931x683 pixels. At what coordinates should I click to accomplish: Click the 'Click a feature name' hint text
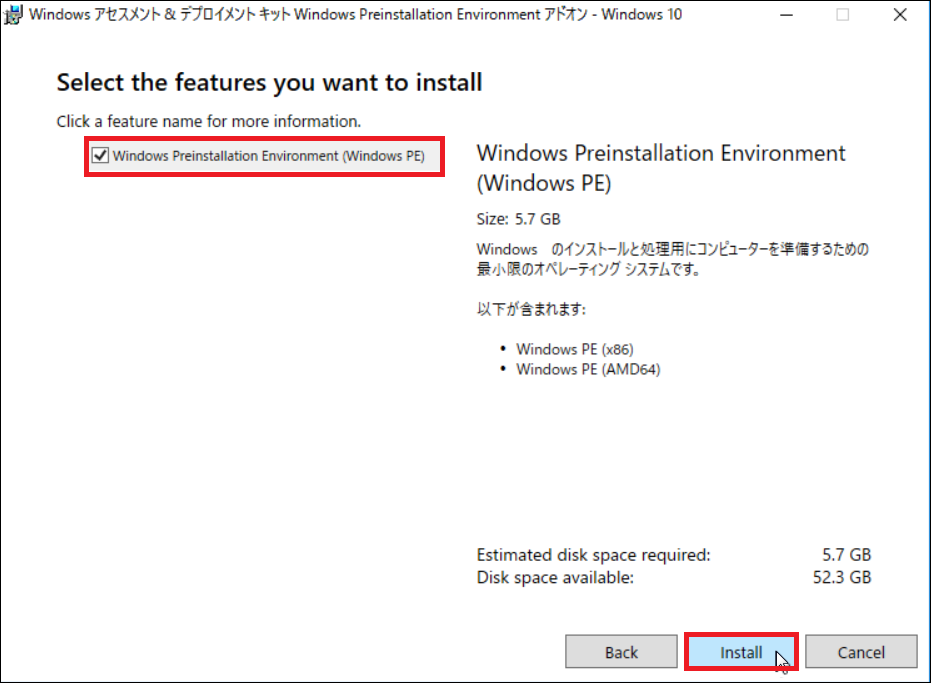[208, 121]
